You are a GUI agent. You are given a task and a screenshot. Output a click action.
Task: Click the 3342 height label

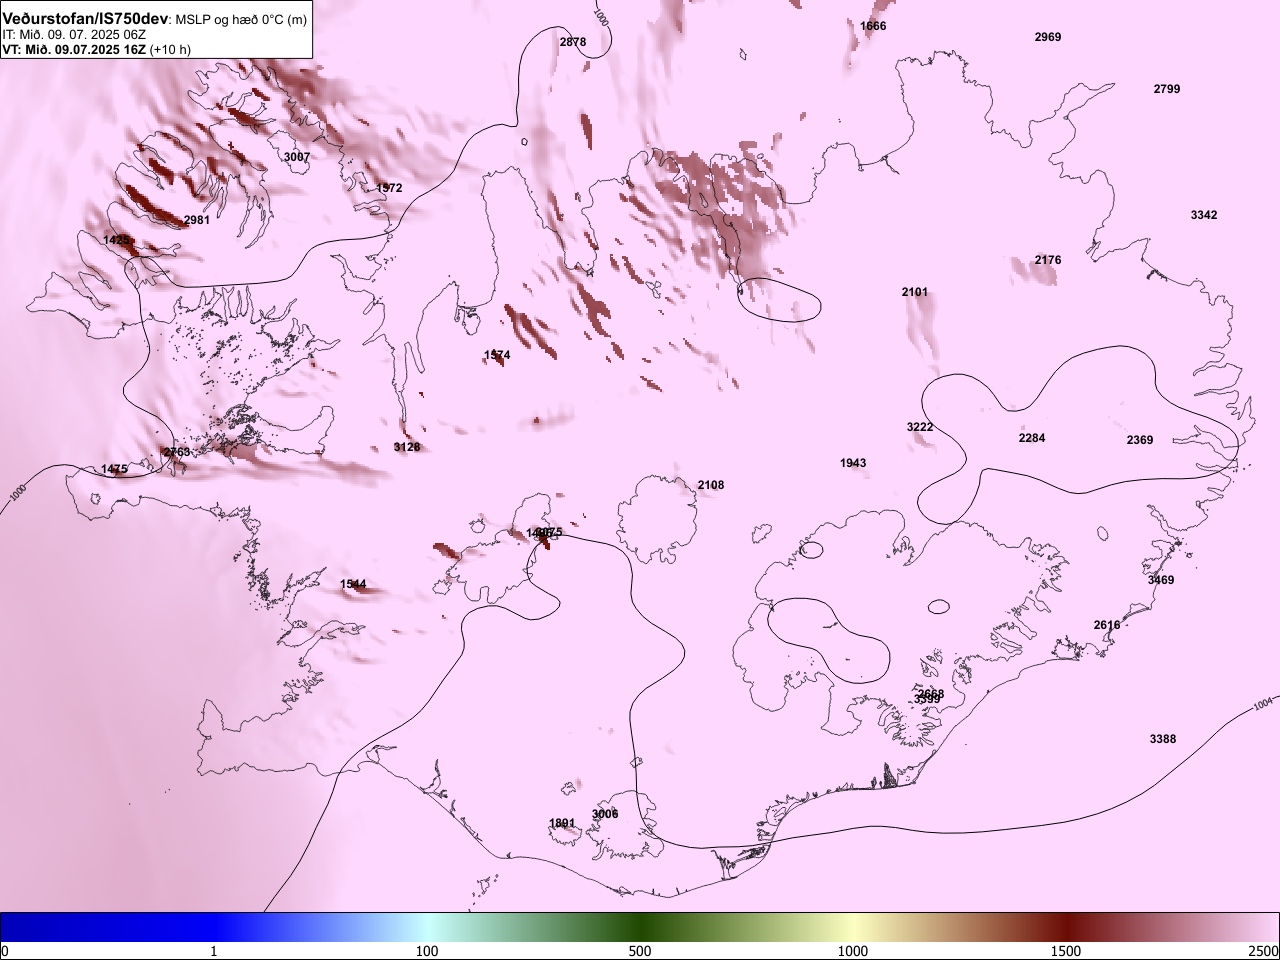point(1204,215)
